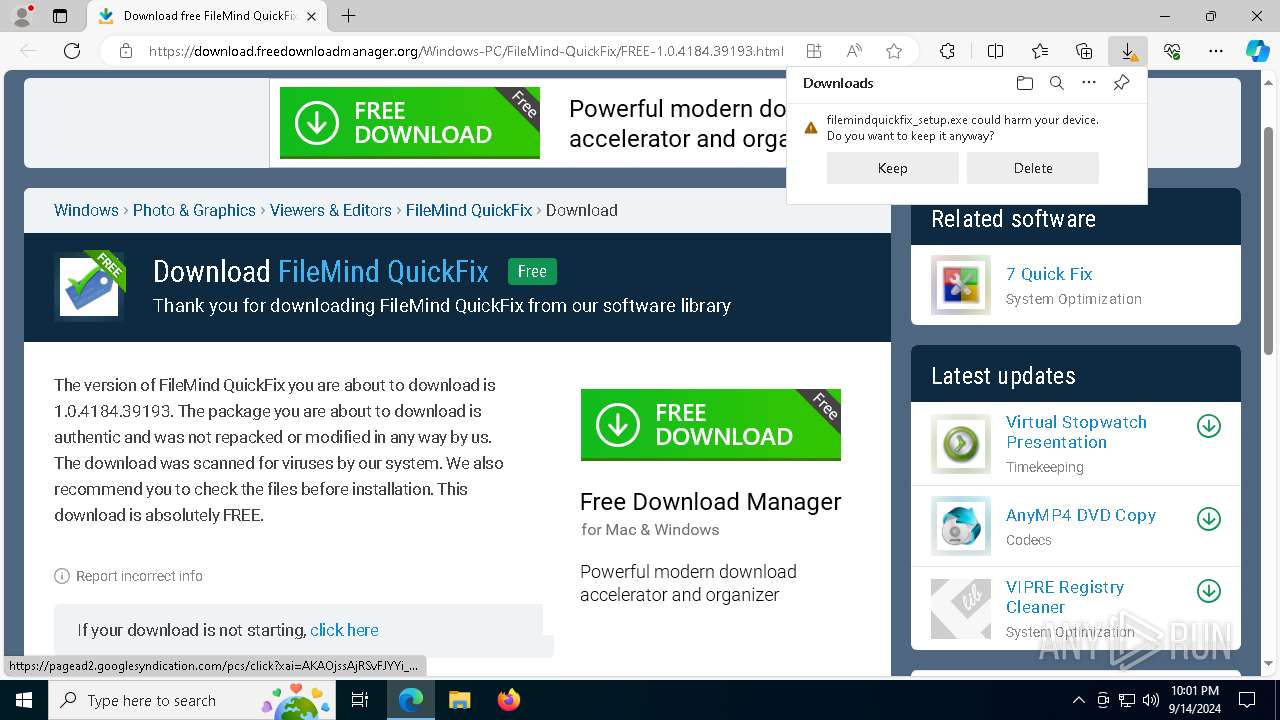
Task: Open downloads folder icon
Action: 1024,83
